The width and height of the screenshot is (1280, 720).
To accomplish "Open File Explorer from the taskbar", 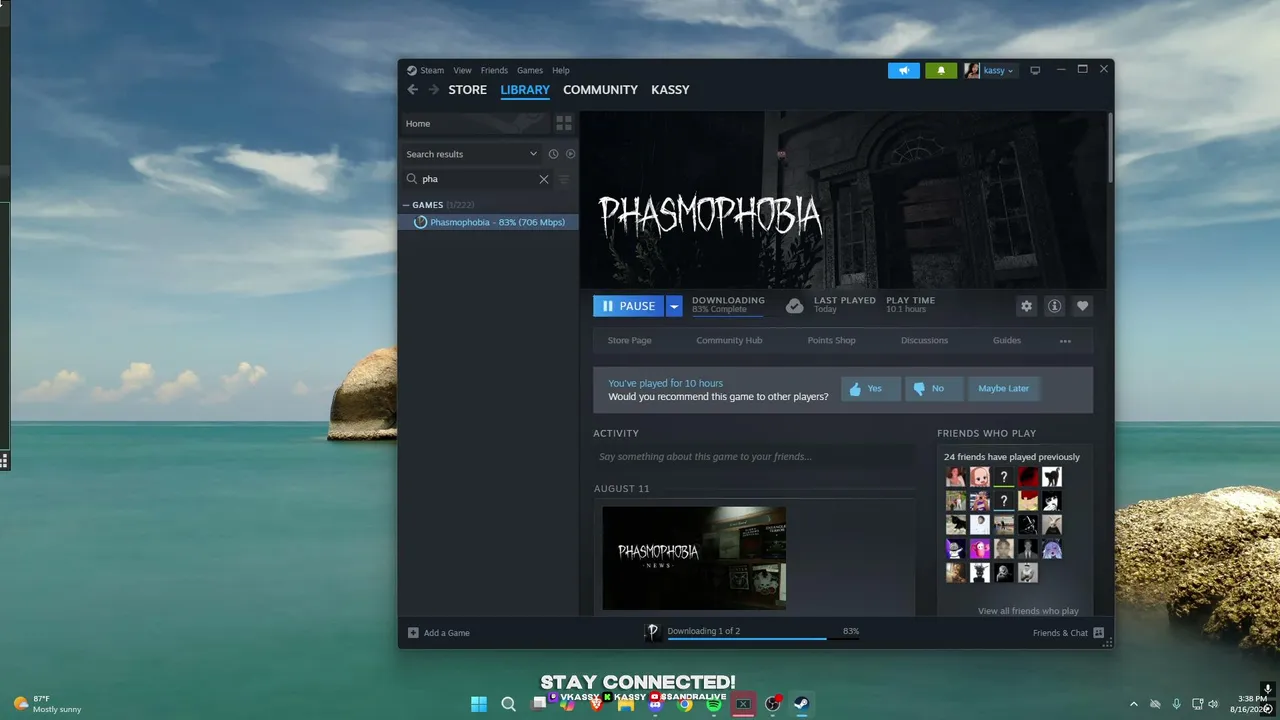I will click(x=626, y=704).
